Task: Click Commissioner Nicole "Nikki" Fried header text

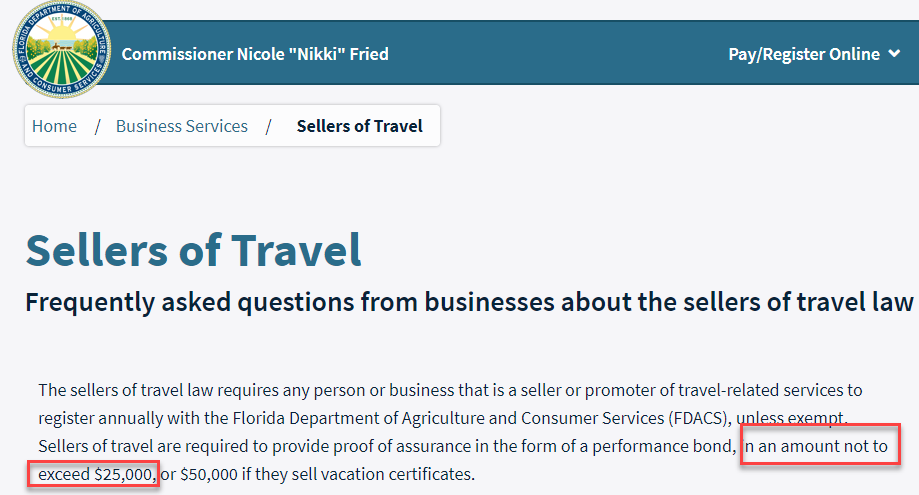Action: [255, 54]
